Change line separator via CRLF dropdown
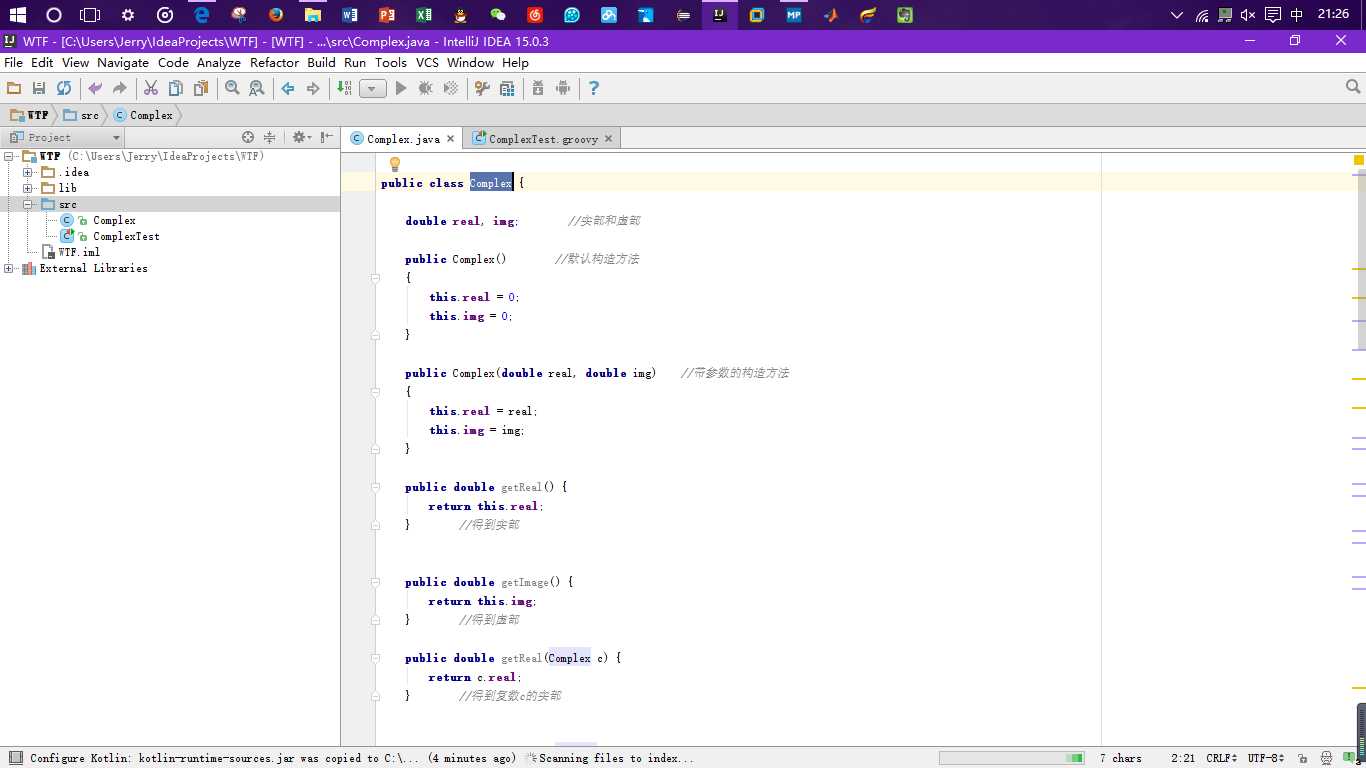This screenshot has width=1366, height=768. coord(1222,758)
